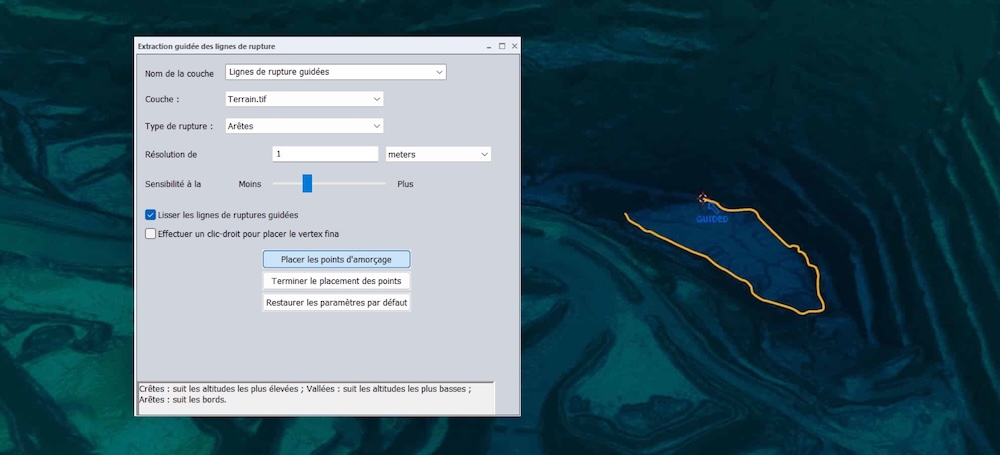Click the Crêtes/Vallées/Arêtes description box

coord(315,394)
